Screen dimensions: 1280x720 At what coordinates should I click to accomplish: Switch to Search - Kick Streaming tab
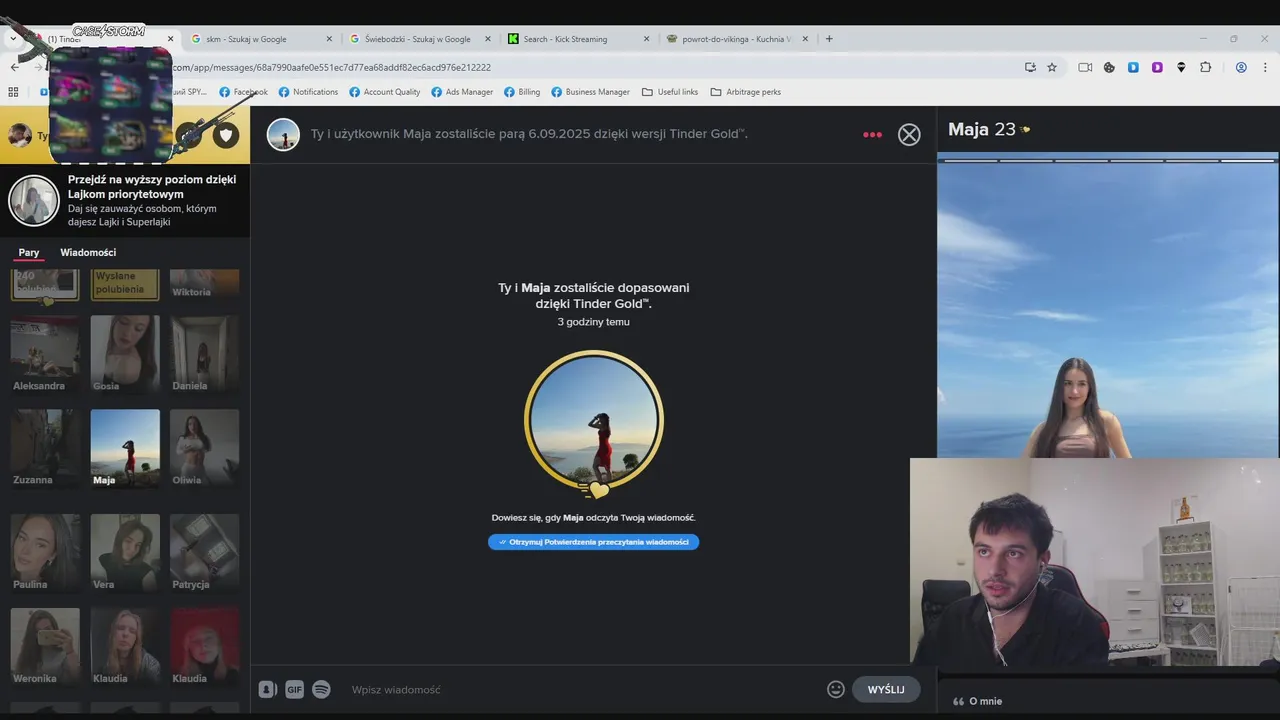point(577,39)
